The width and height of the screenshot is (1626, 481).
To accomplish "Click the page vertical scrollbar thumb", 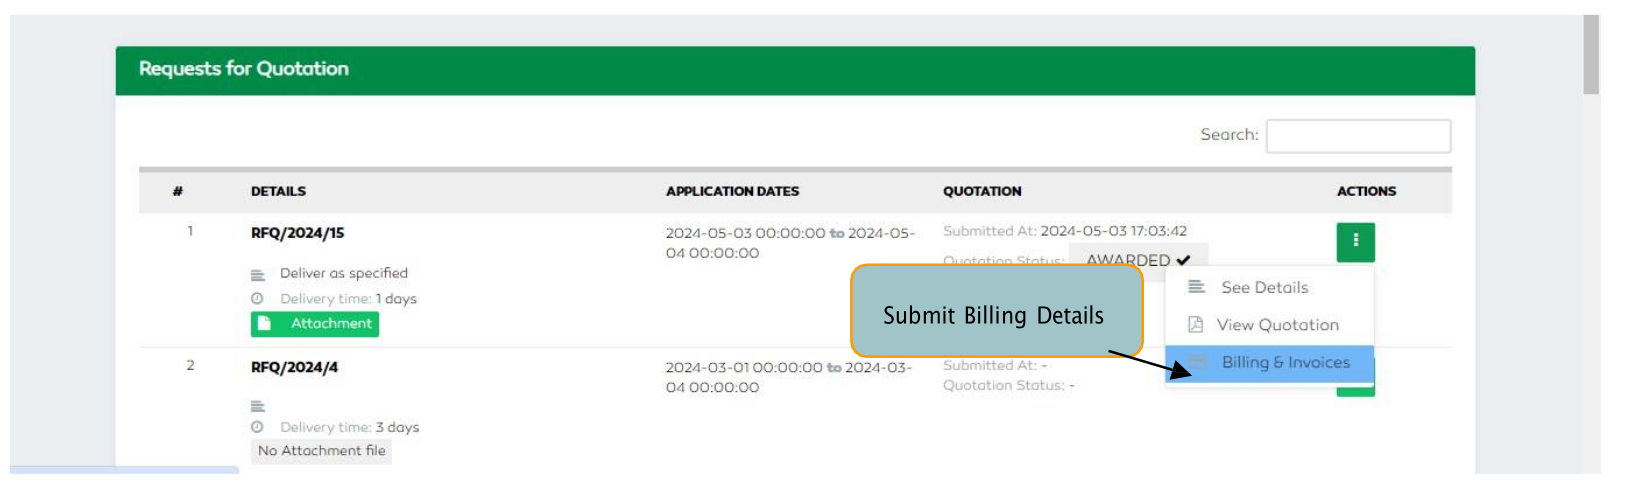I will tap(1591, 55).
